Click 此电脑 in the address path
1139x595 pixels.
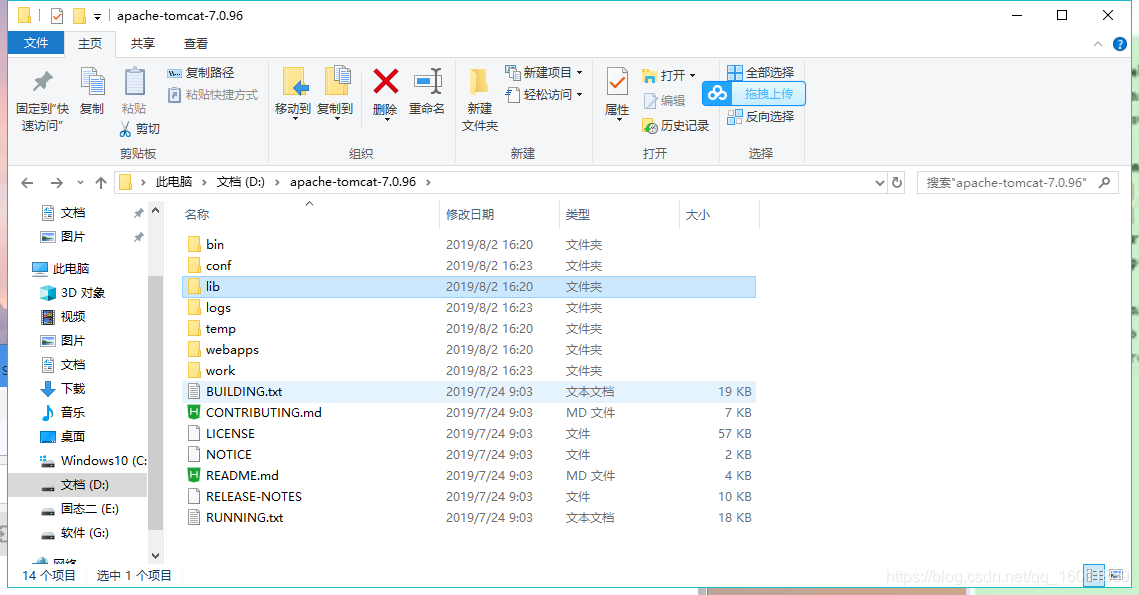click(174, 182)
